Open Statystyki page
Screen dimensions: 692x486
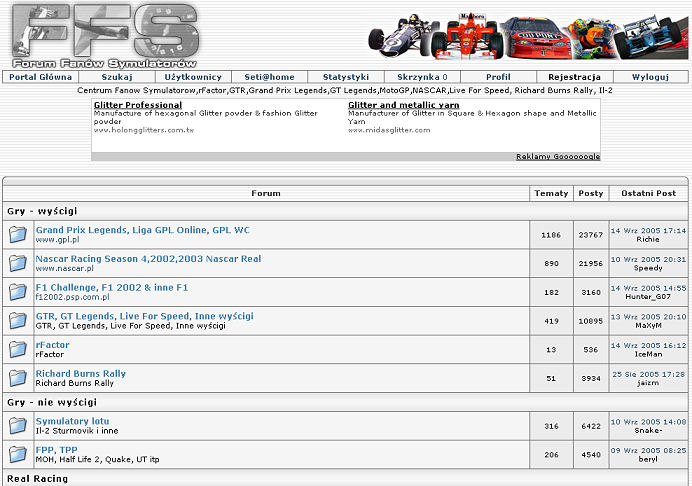click(346, 77)
